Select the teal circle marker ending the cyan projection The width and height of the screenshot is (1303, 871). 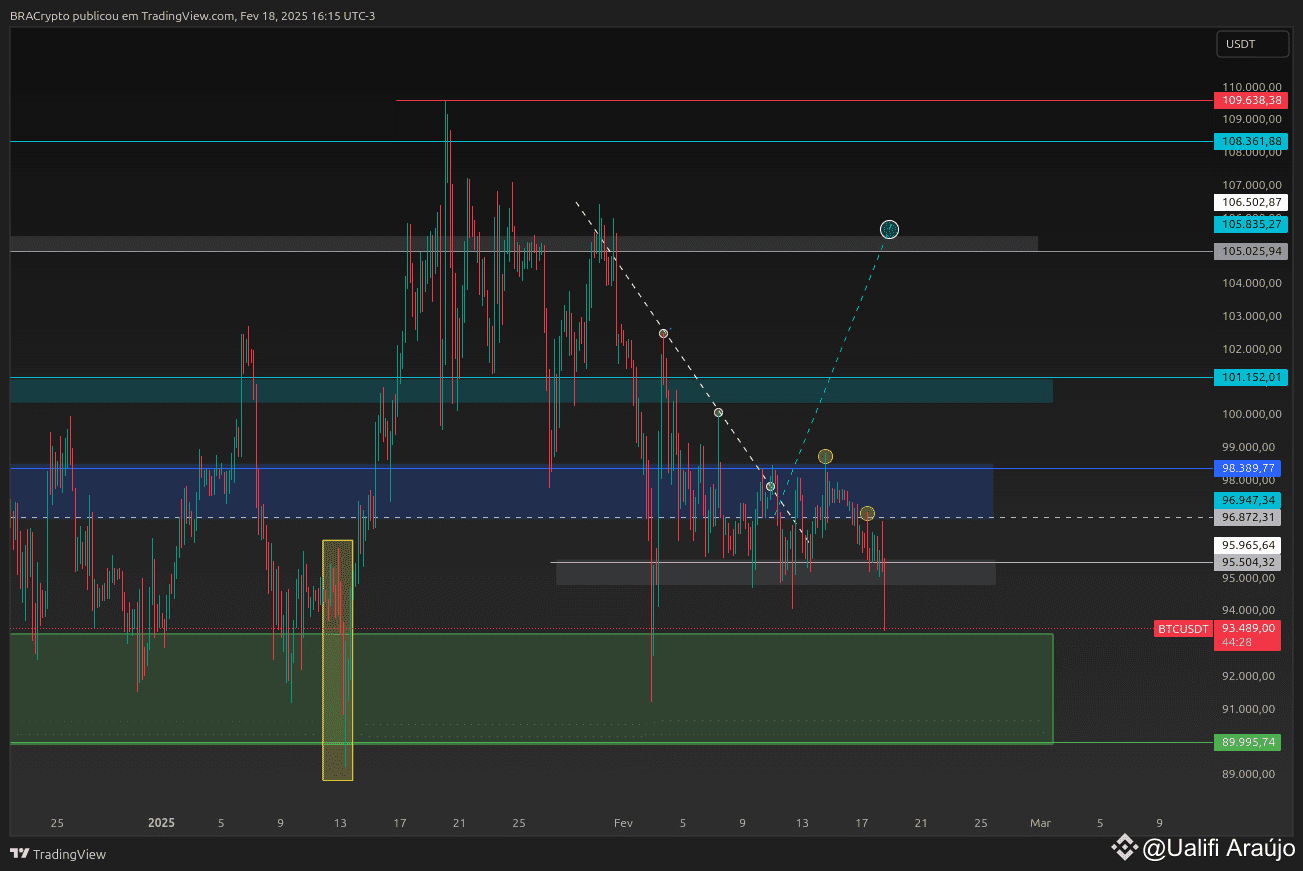pos(889,230)
